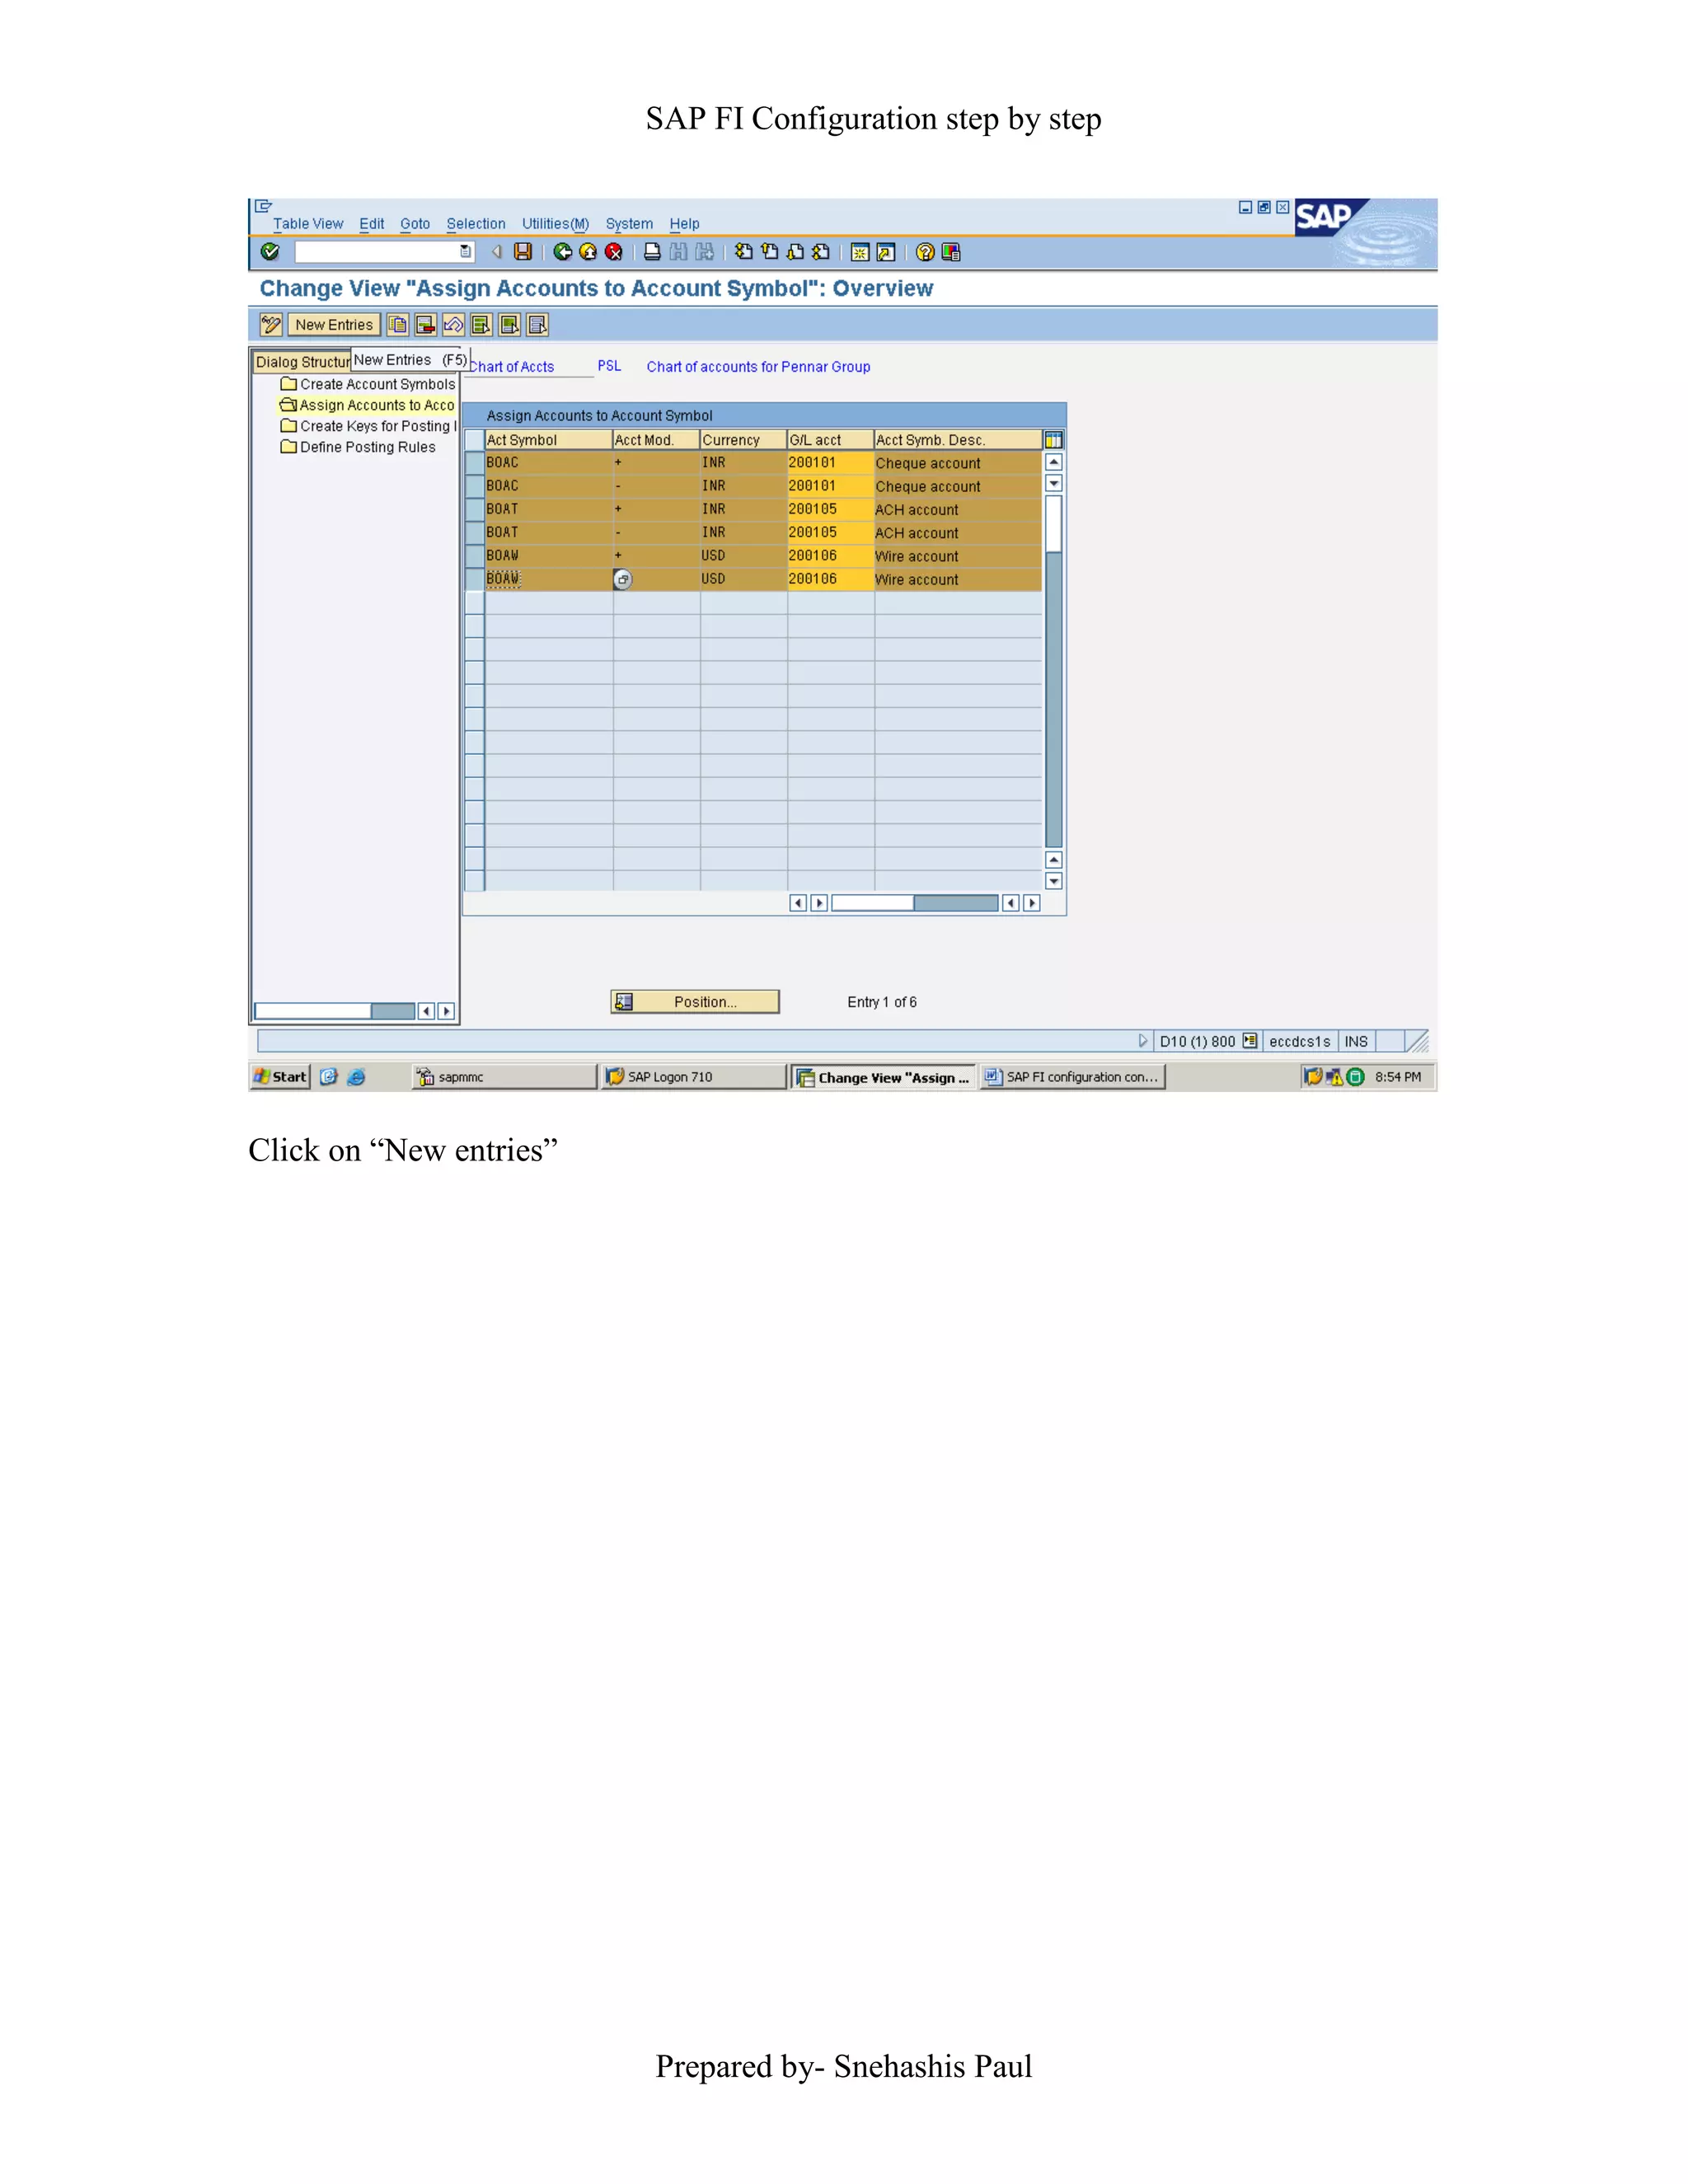1688x2184 pixels.
Task: Click the Last Page icon
Action: 821,252
